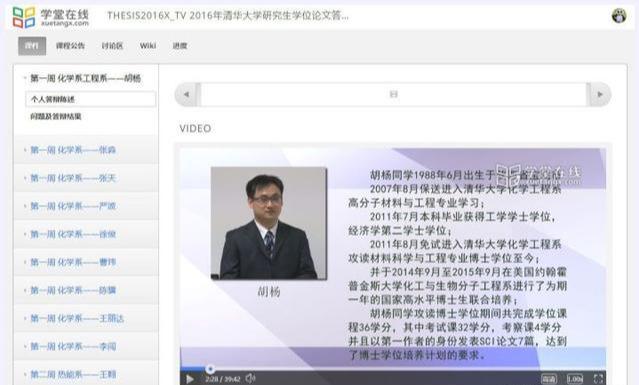Expand the 第一周 化学系——李闯 section
639x385 pixels.
86,346
